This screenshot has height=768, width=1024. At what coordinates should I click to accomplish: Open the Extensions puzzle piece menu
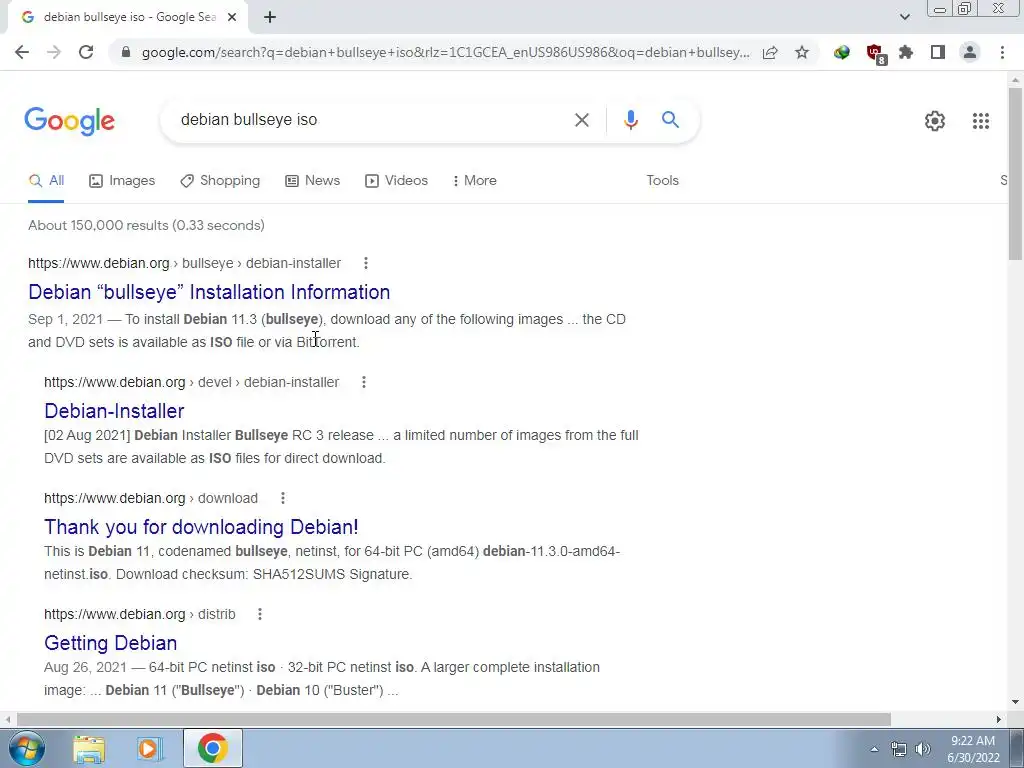click(x=906, y=52)
